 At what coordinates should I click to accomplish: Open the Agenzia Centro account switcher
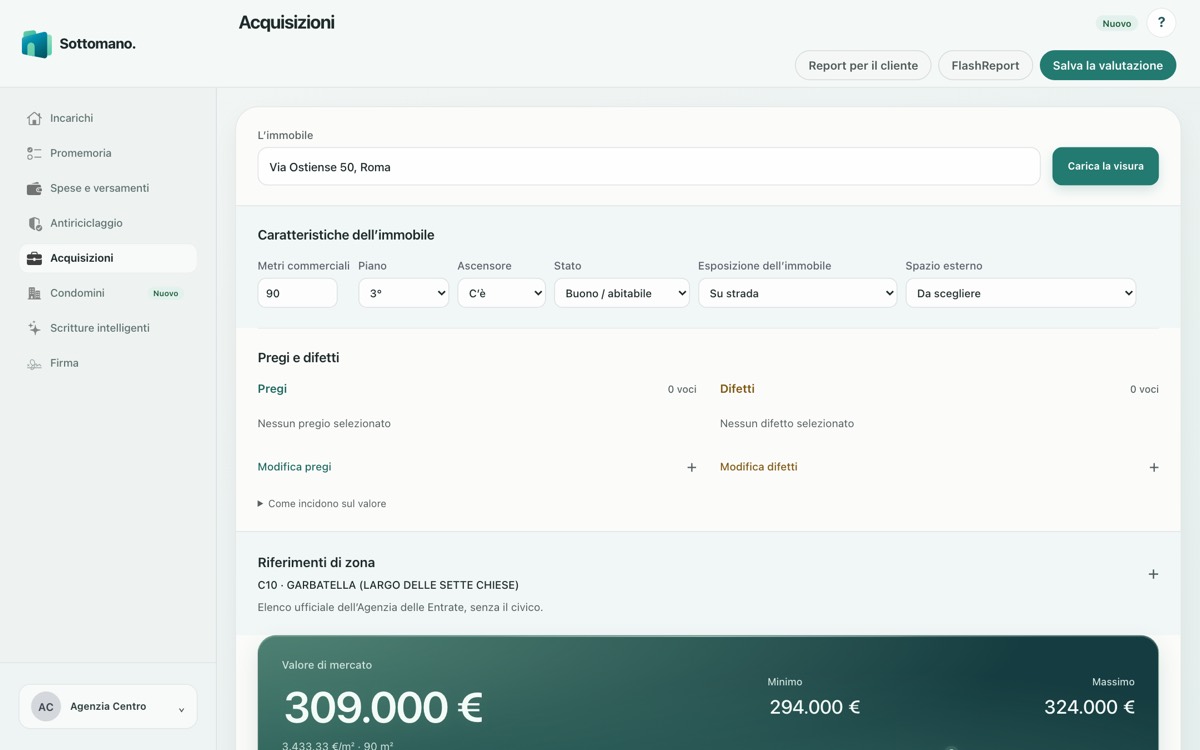[108, 707]
